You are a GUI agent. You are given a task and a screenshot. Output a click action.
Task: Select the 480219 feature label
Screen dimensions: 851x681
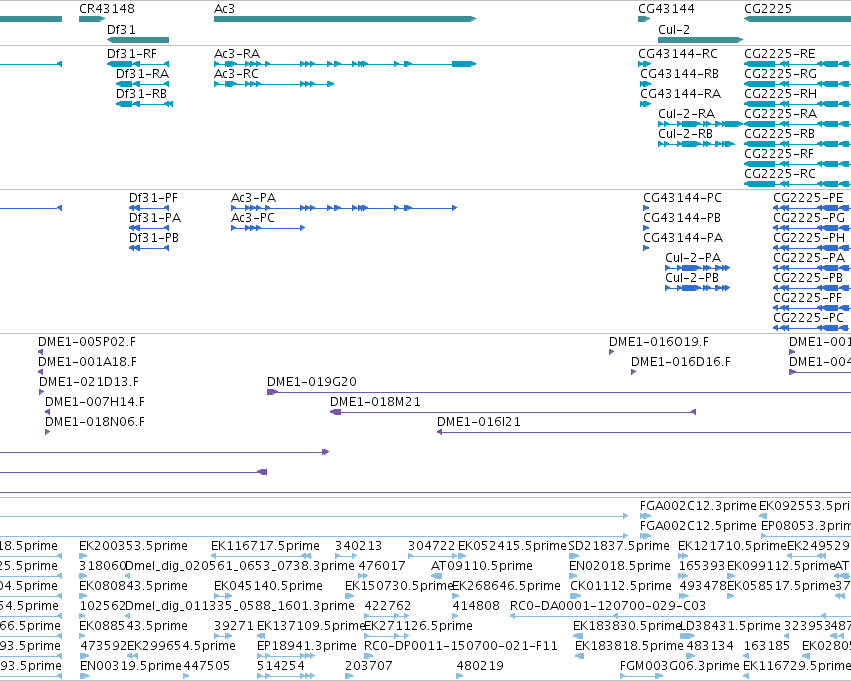480,666
